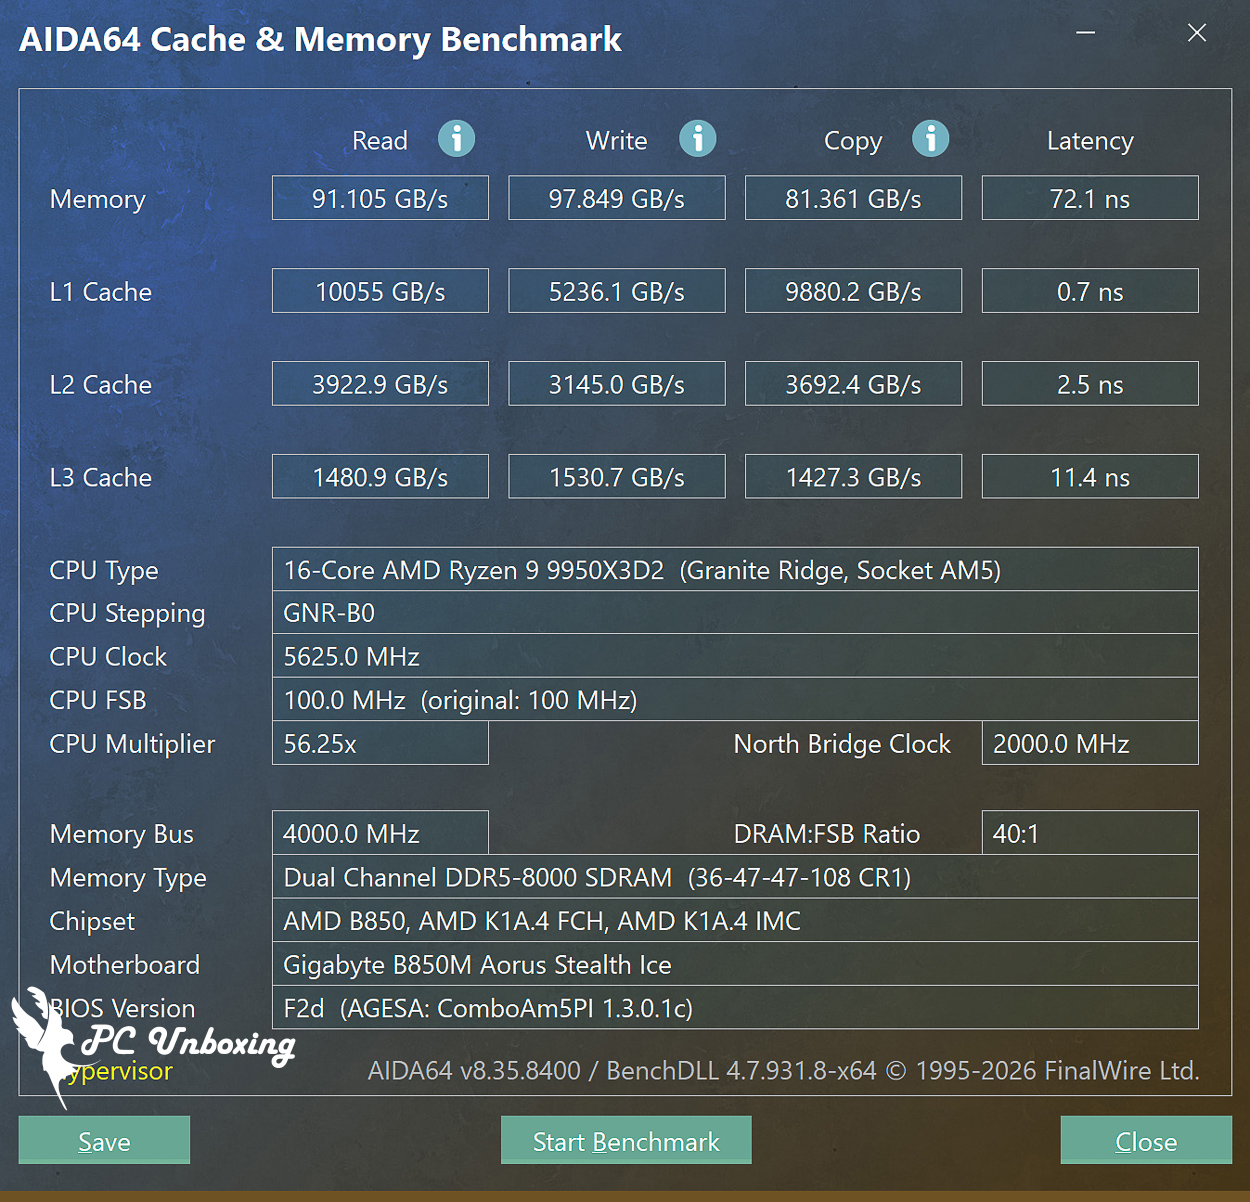Click the CPU Type label
The height and width of the screenshot is (1202, 1250).
[104, 570]
